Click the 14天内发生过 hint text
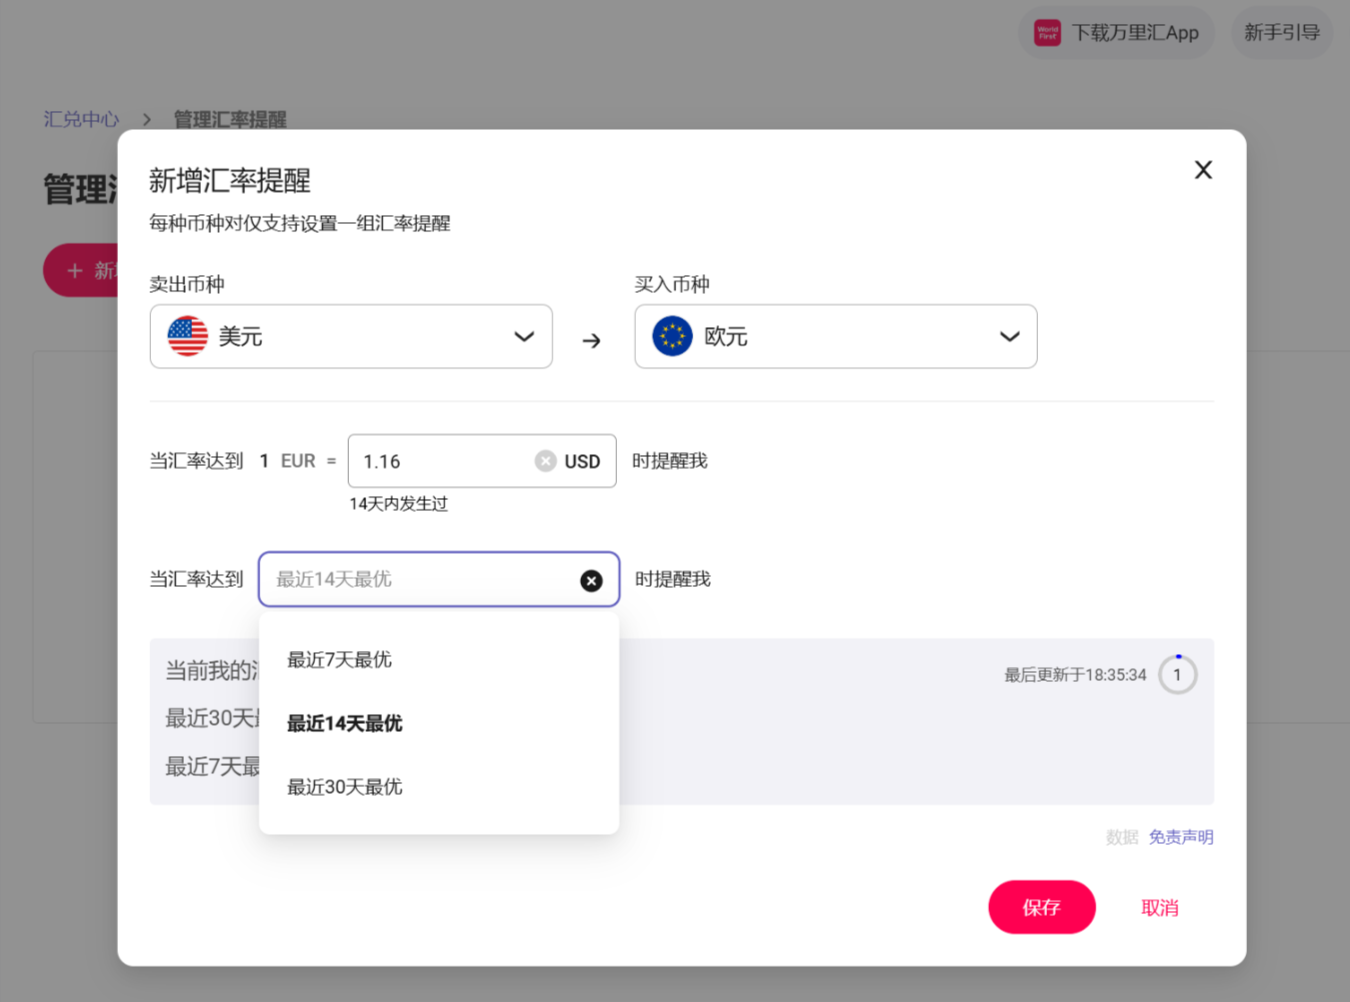This screenshot has height=1002, width=1350. pyautogui.click(x=399, y=504)
